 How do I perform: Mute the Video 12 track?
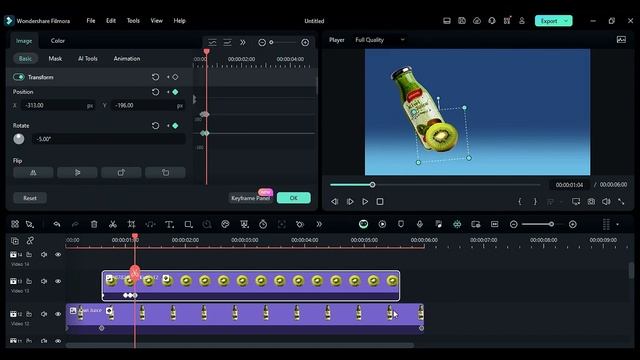point(44,314)
